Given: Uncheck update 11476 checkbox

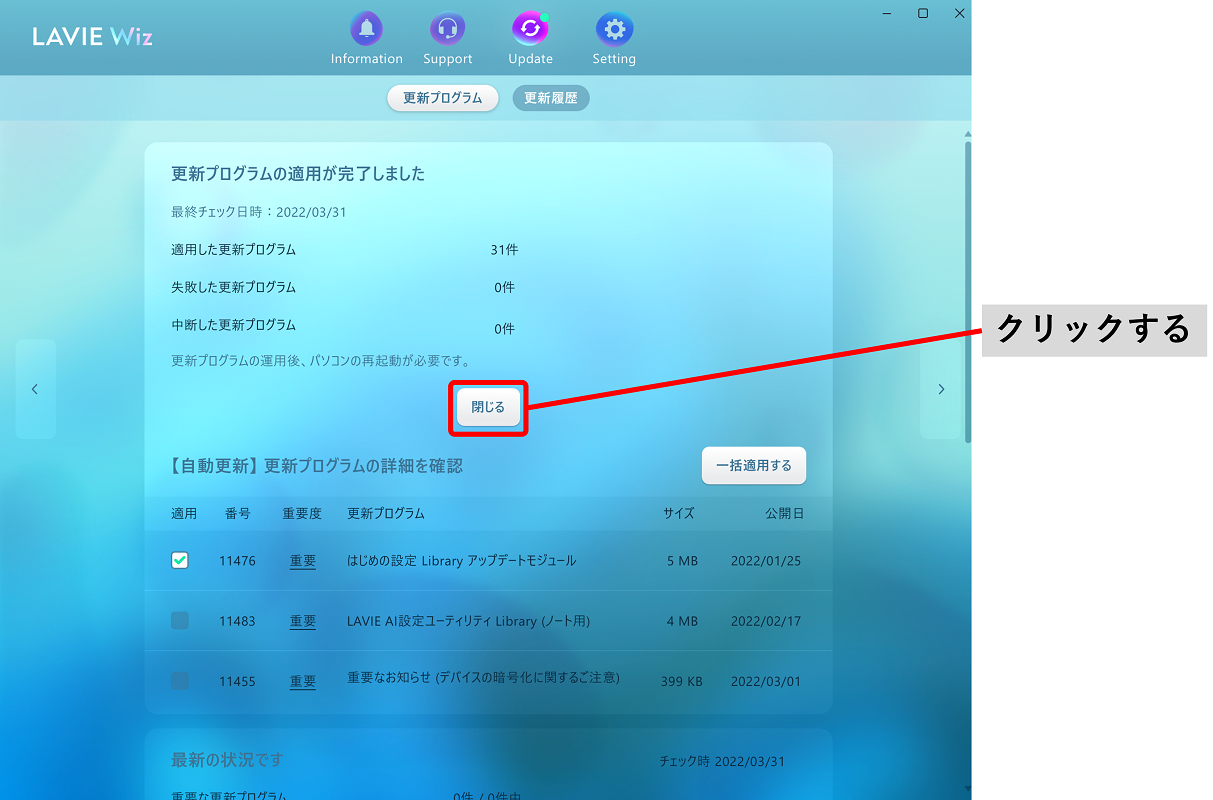Looking at the screenshot, I should tap(180, 561).
